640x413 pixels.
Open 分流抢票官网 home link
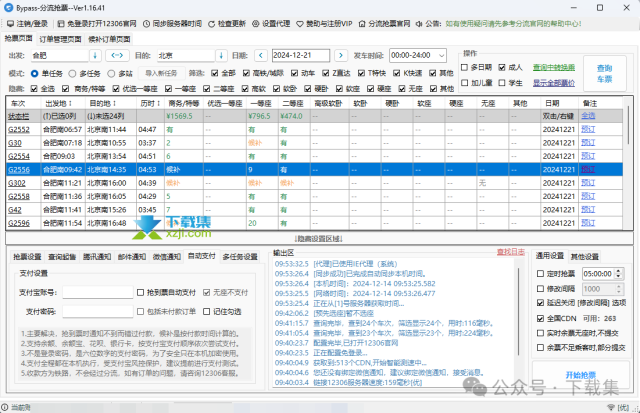(384, 24)
